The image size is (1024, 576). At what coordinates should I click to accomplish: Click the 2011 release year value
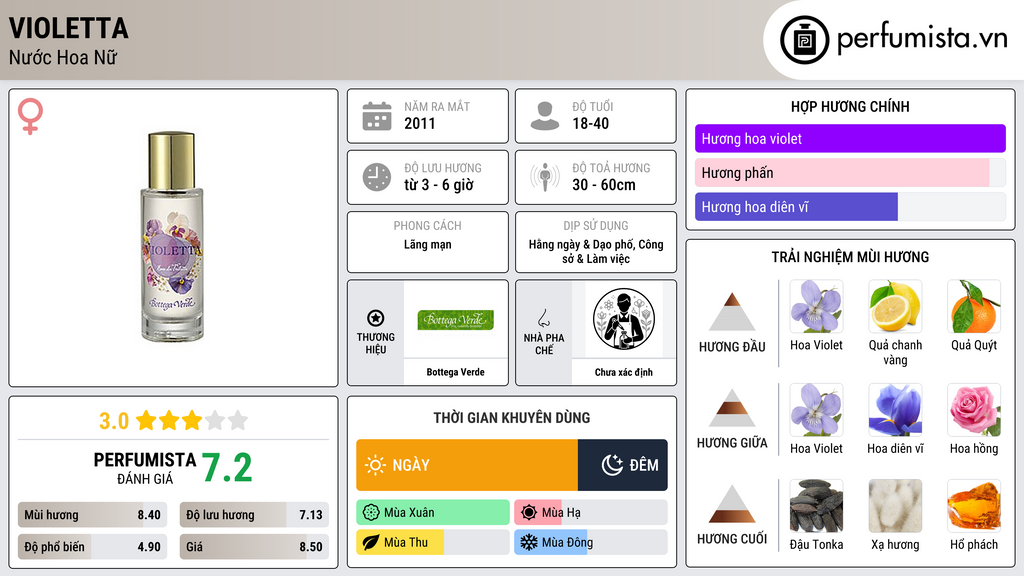point(419,123)
